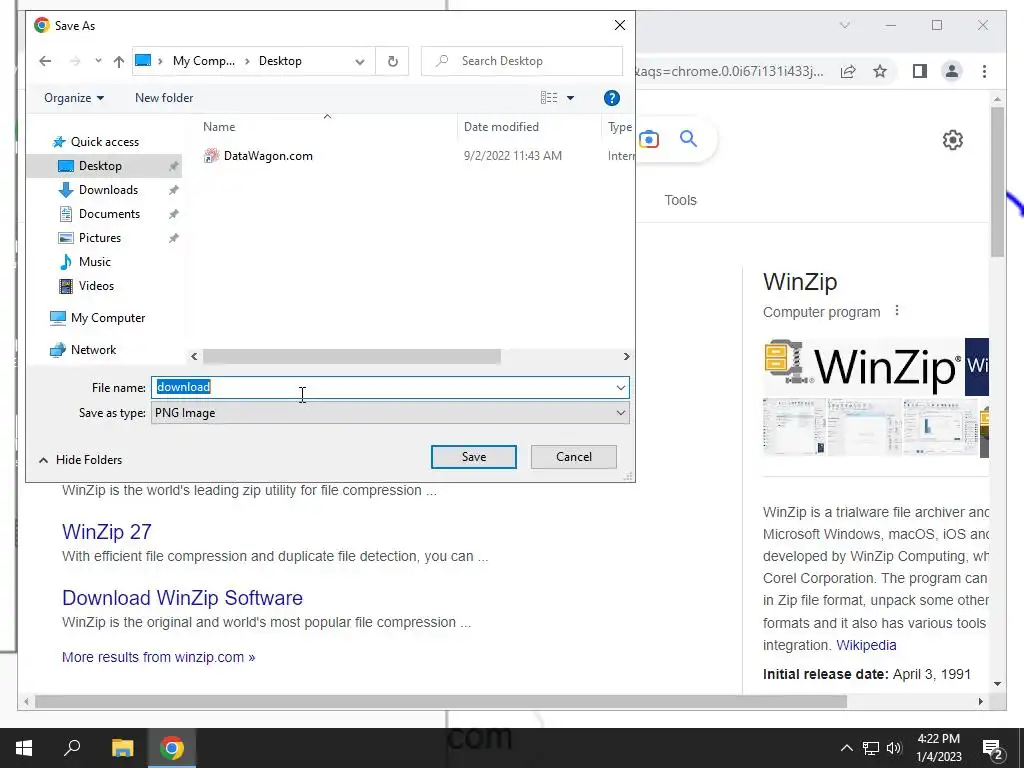Go back using the dialog back arrow
The image size is (1024, 768).
coord(45,61)
